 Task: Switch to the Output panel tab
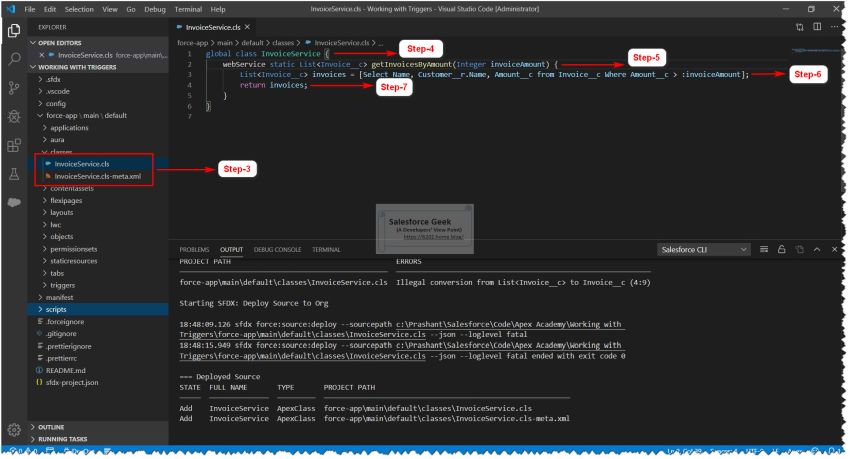(x=231, y=249)
